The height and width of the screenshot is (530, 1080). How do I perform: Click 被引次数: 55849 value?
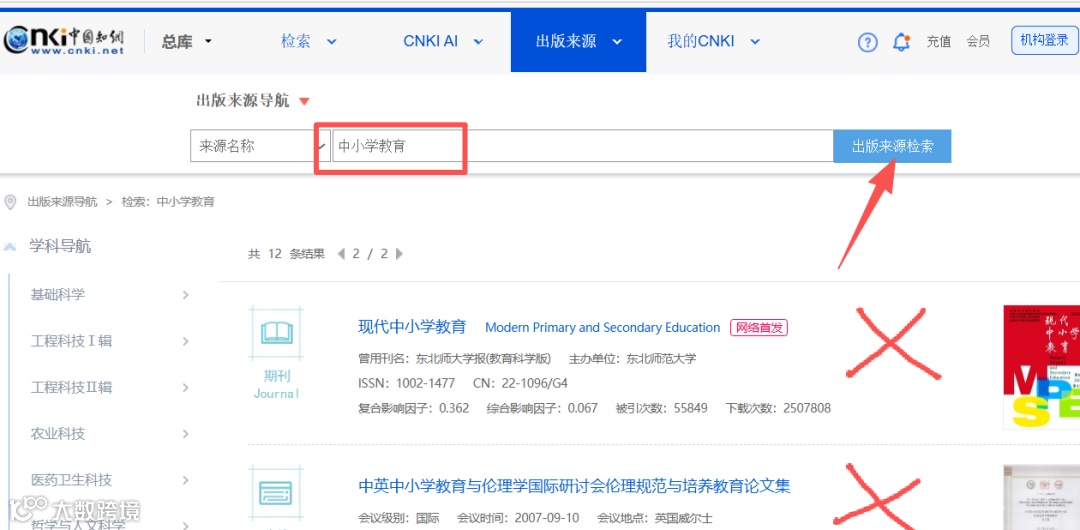click(661, 408)
